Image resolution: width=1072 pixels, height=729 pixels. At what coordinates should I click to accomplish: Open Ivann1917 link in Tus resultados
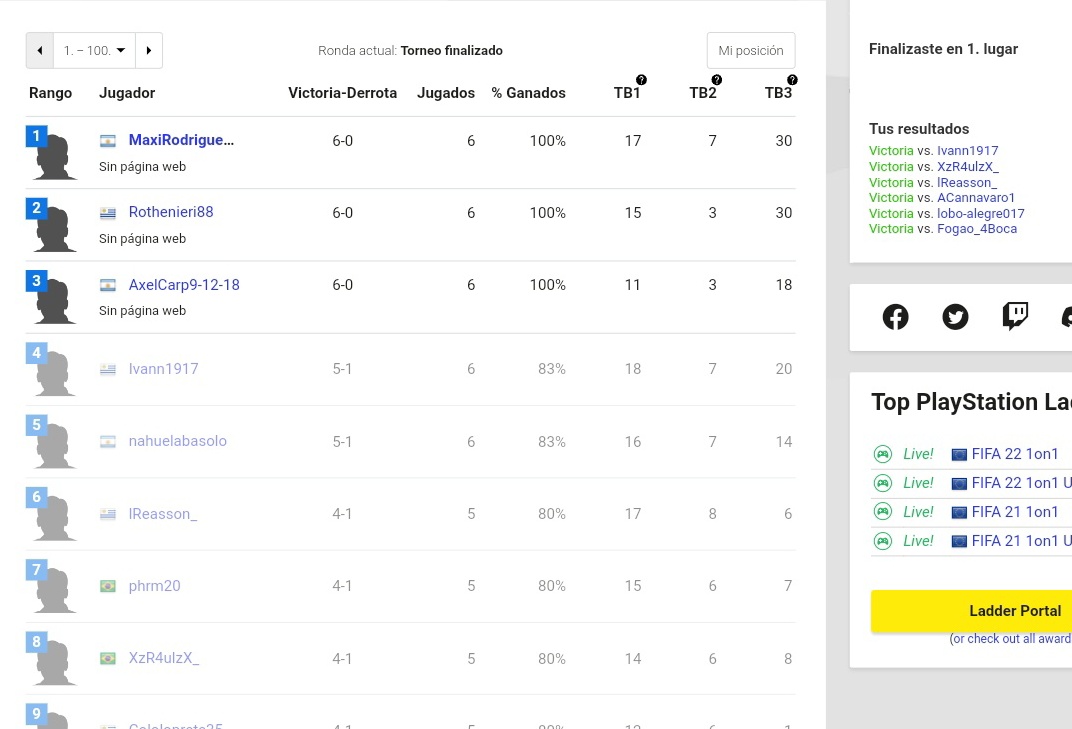(x=967, y=150)
